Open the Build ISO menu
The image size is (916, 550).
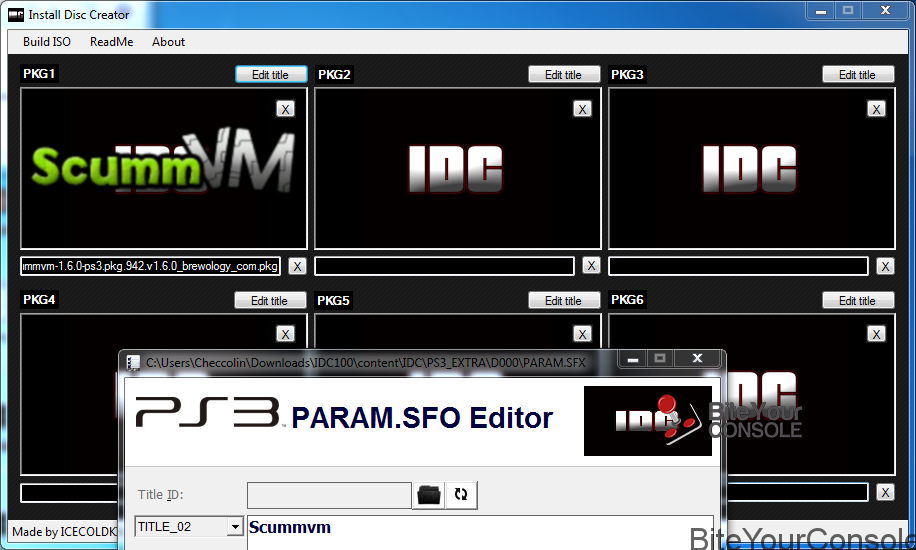(47, 42)
